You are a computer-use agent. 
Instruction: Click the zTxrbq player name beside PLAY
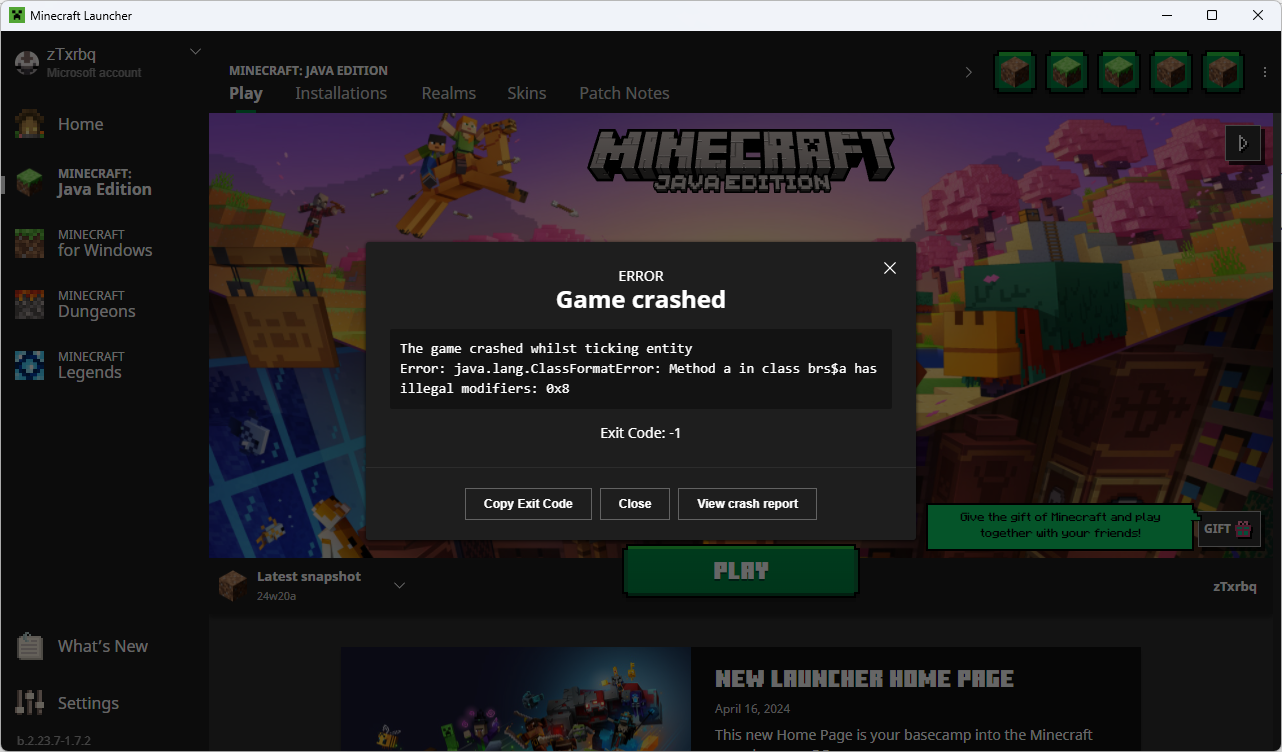(1234, 586)
